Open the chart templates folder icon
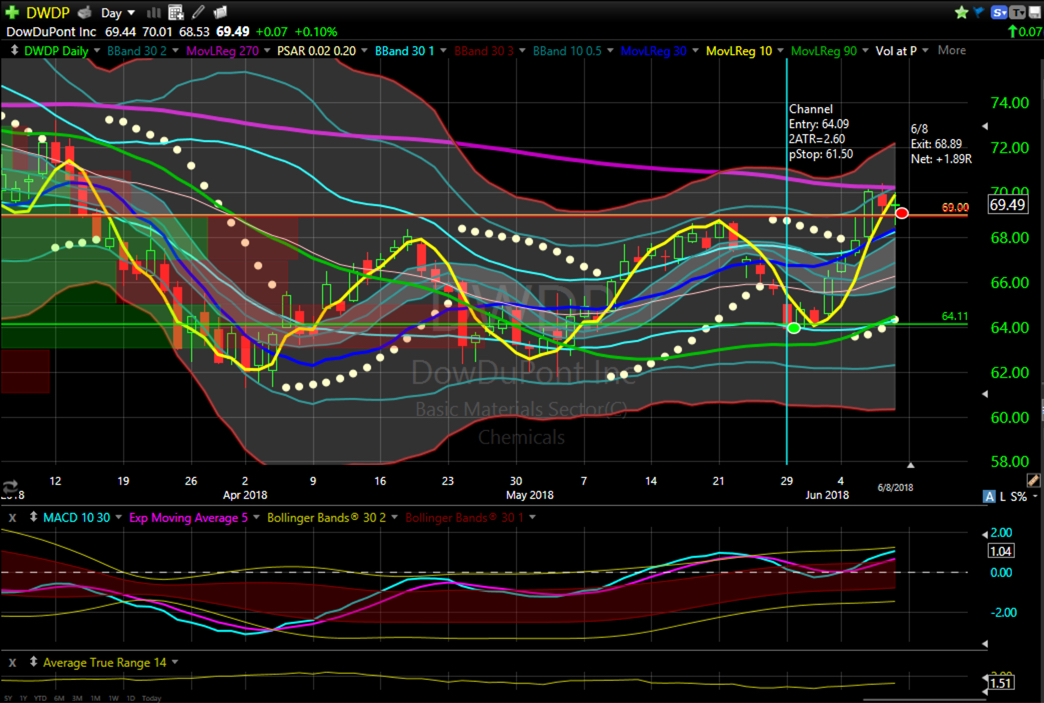Viewport: 1044px width, 703px height. [x=220, y=12]
